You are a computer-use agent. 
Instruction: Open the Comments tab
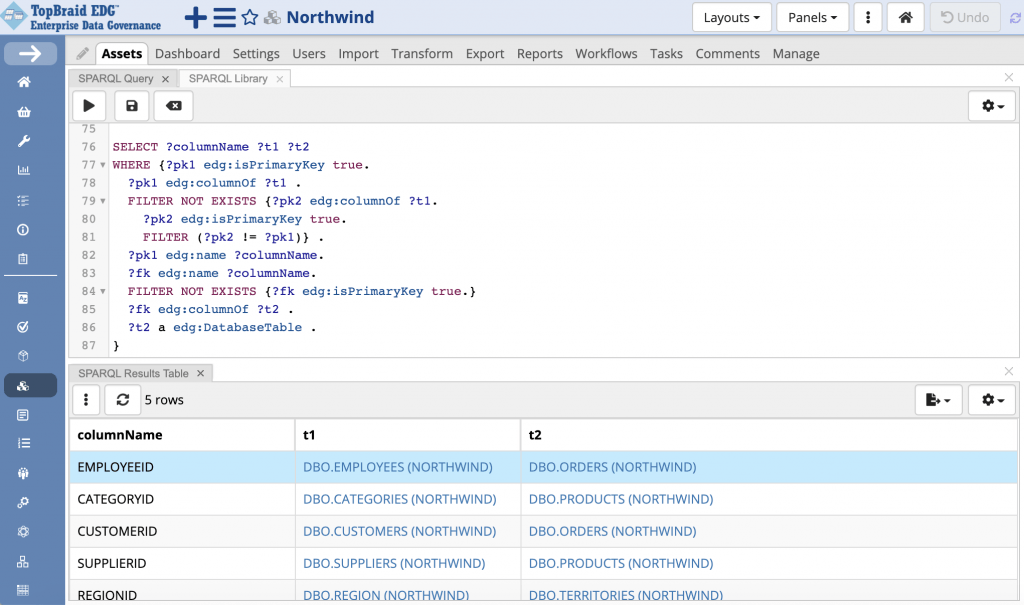click(728, 54)
